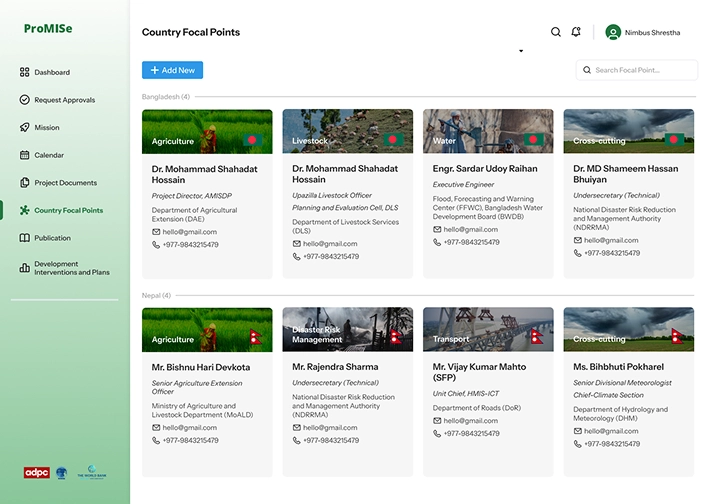Click the search magnifier icon in header
This screenshot has width=710, height=504.
tap(556, 32)
